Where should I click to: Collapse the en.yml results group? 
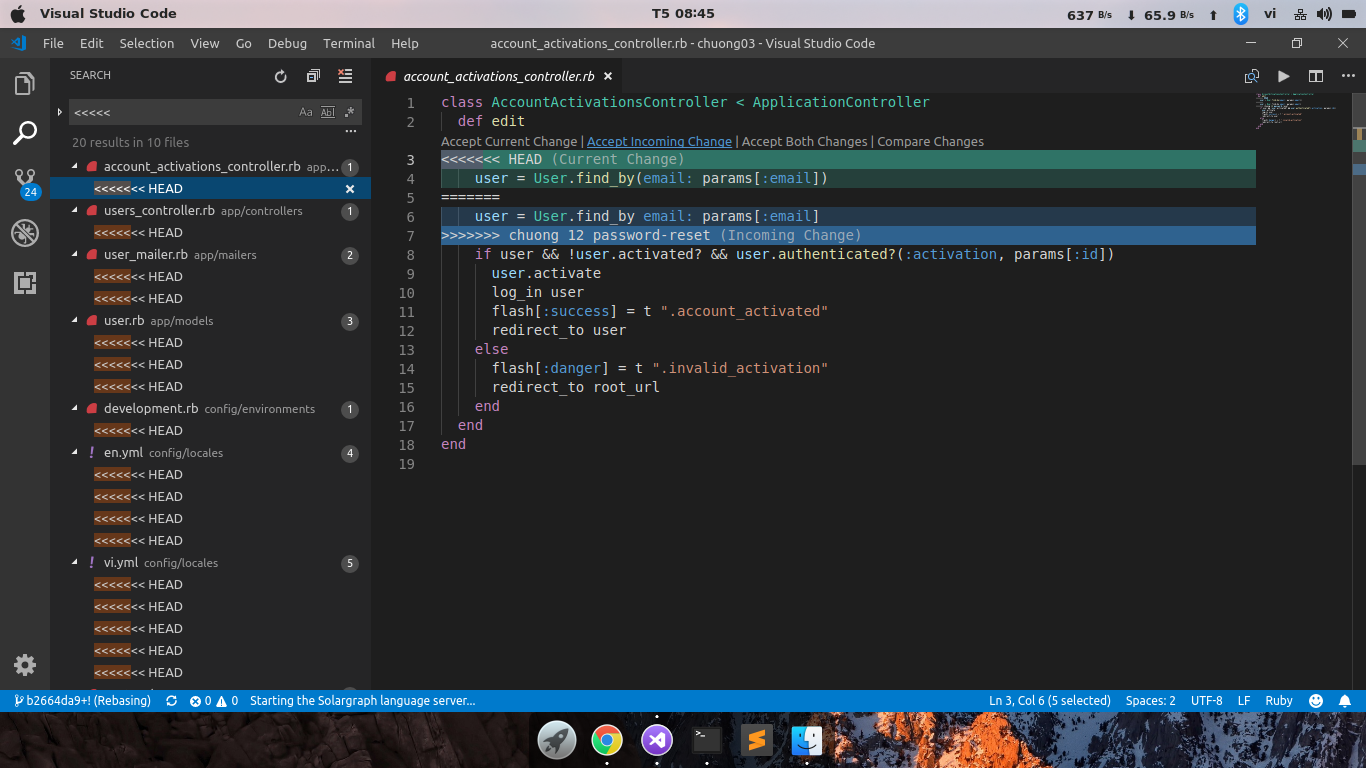point(76,453)
